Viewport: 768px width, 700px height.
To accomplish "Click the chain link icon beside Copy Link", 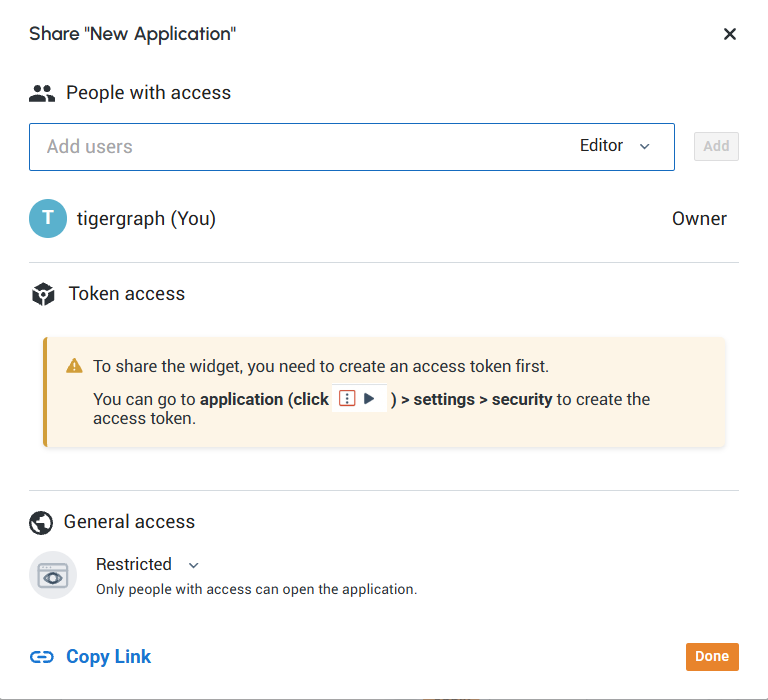I will pos(42,657).
